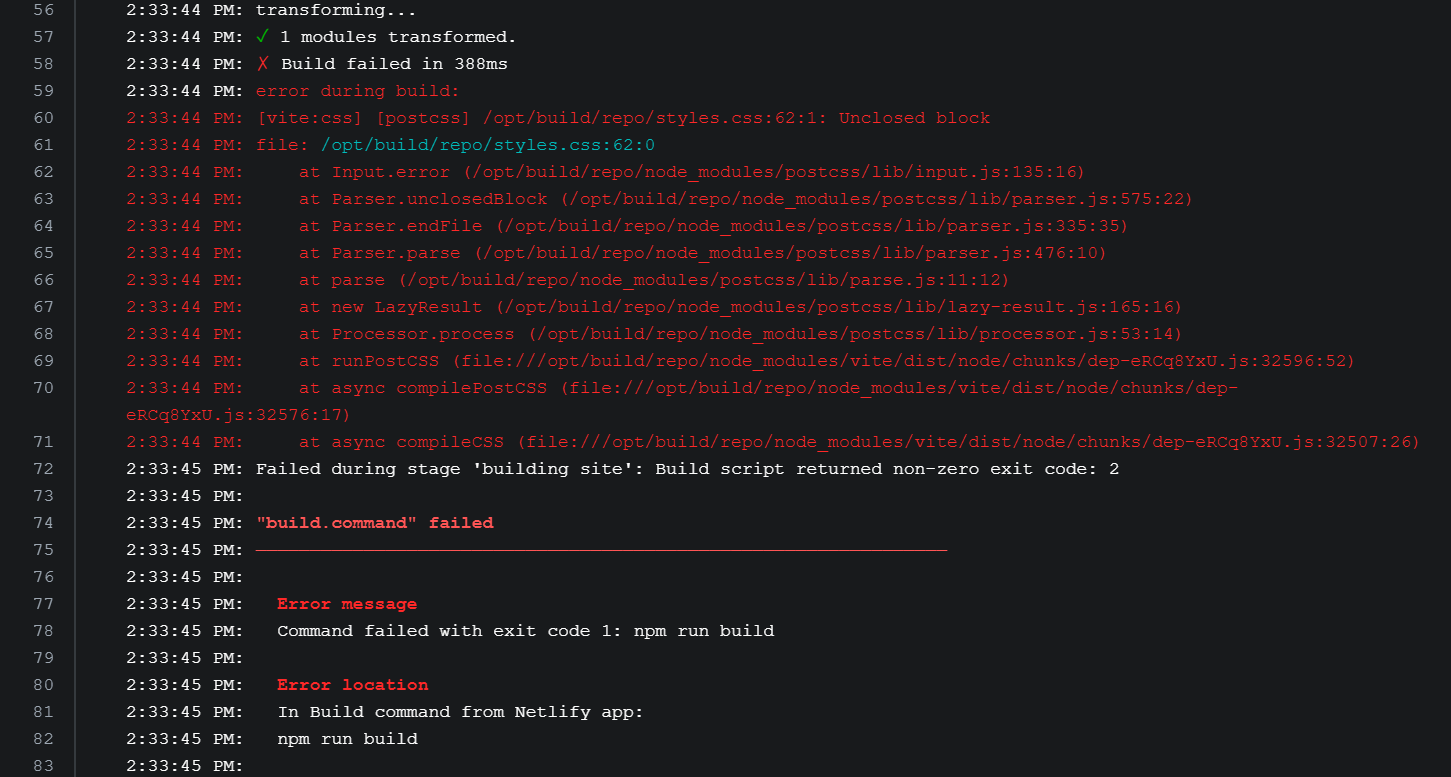The height and width of the screenshot is (777, 1451).
Task: Click the green checkmark on line 57
Action: [x=263, y=37]
